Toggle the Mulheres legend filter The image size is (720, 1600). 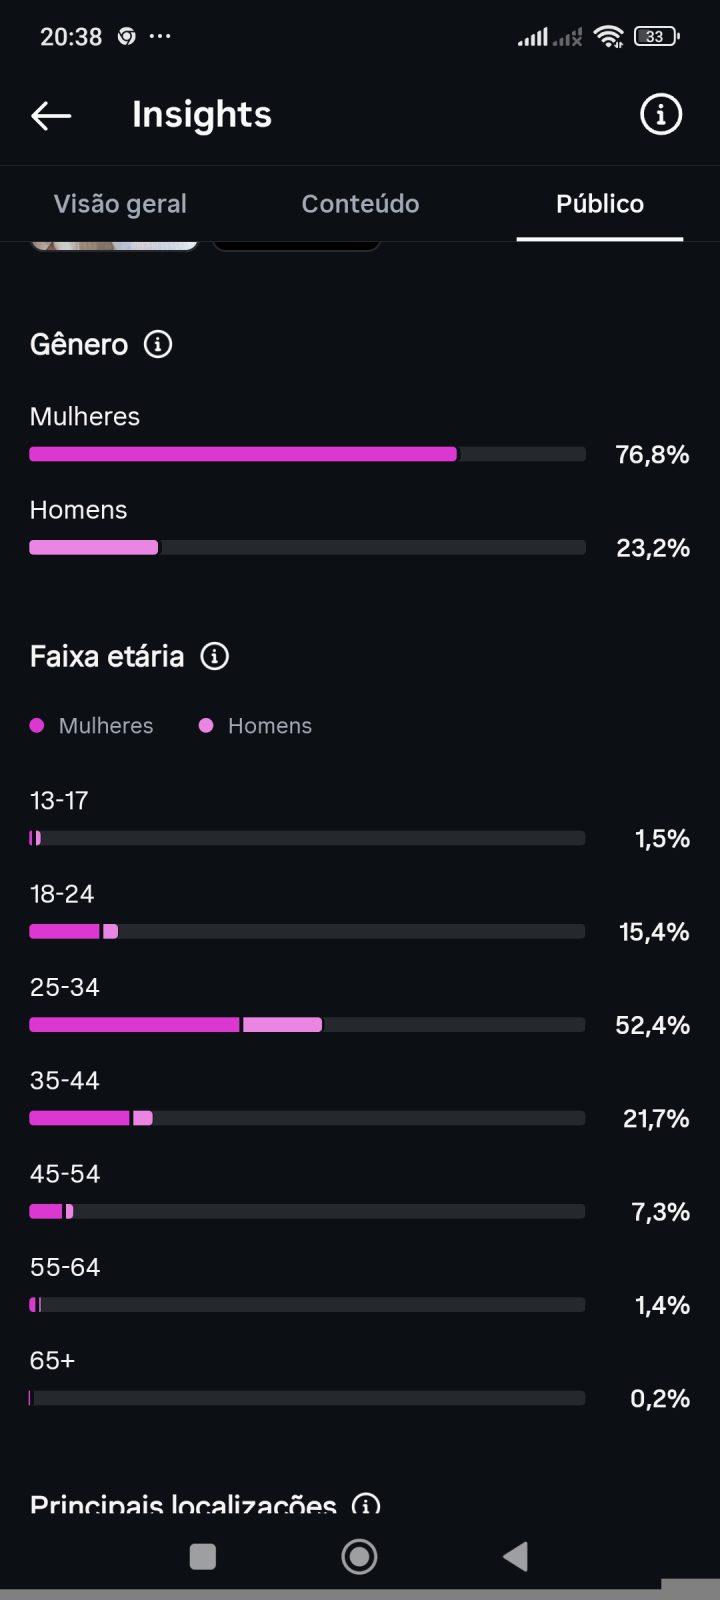click(92, 726)
